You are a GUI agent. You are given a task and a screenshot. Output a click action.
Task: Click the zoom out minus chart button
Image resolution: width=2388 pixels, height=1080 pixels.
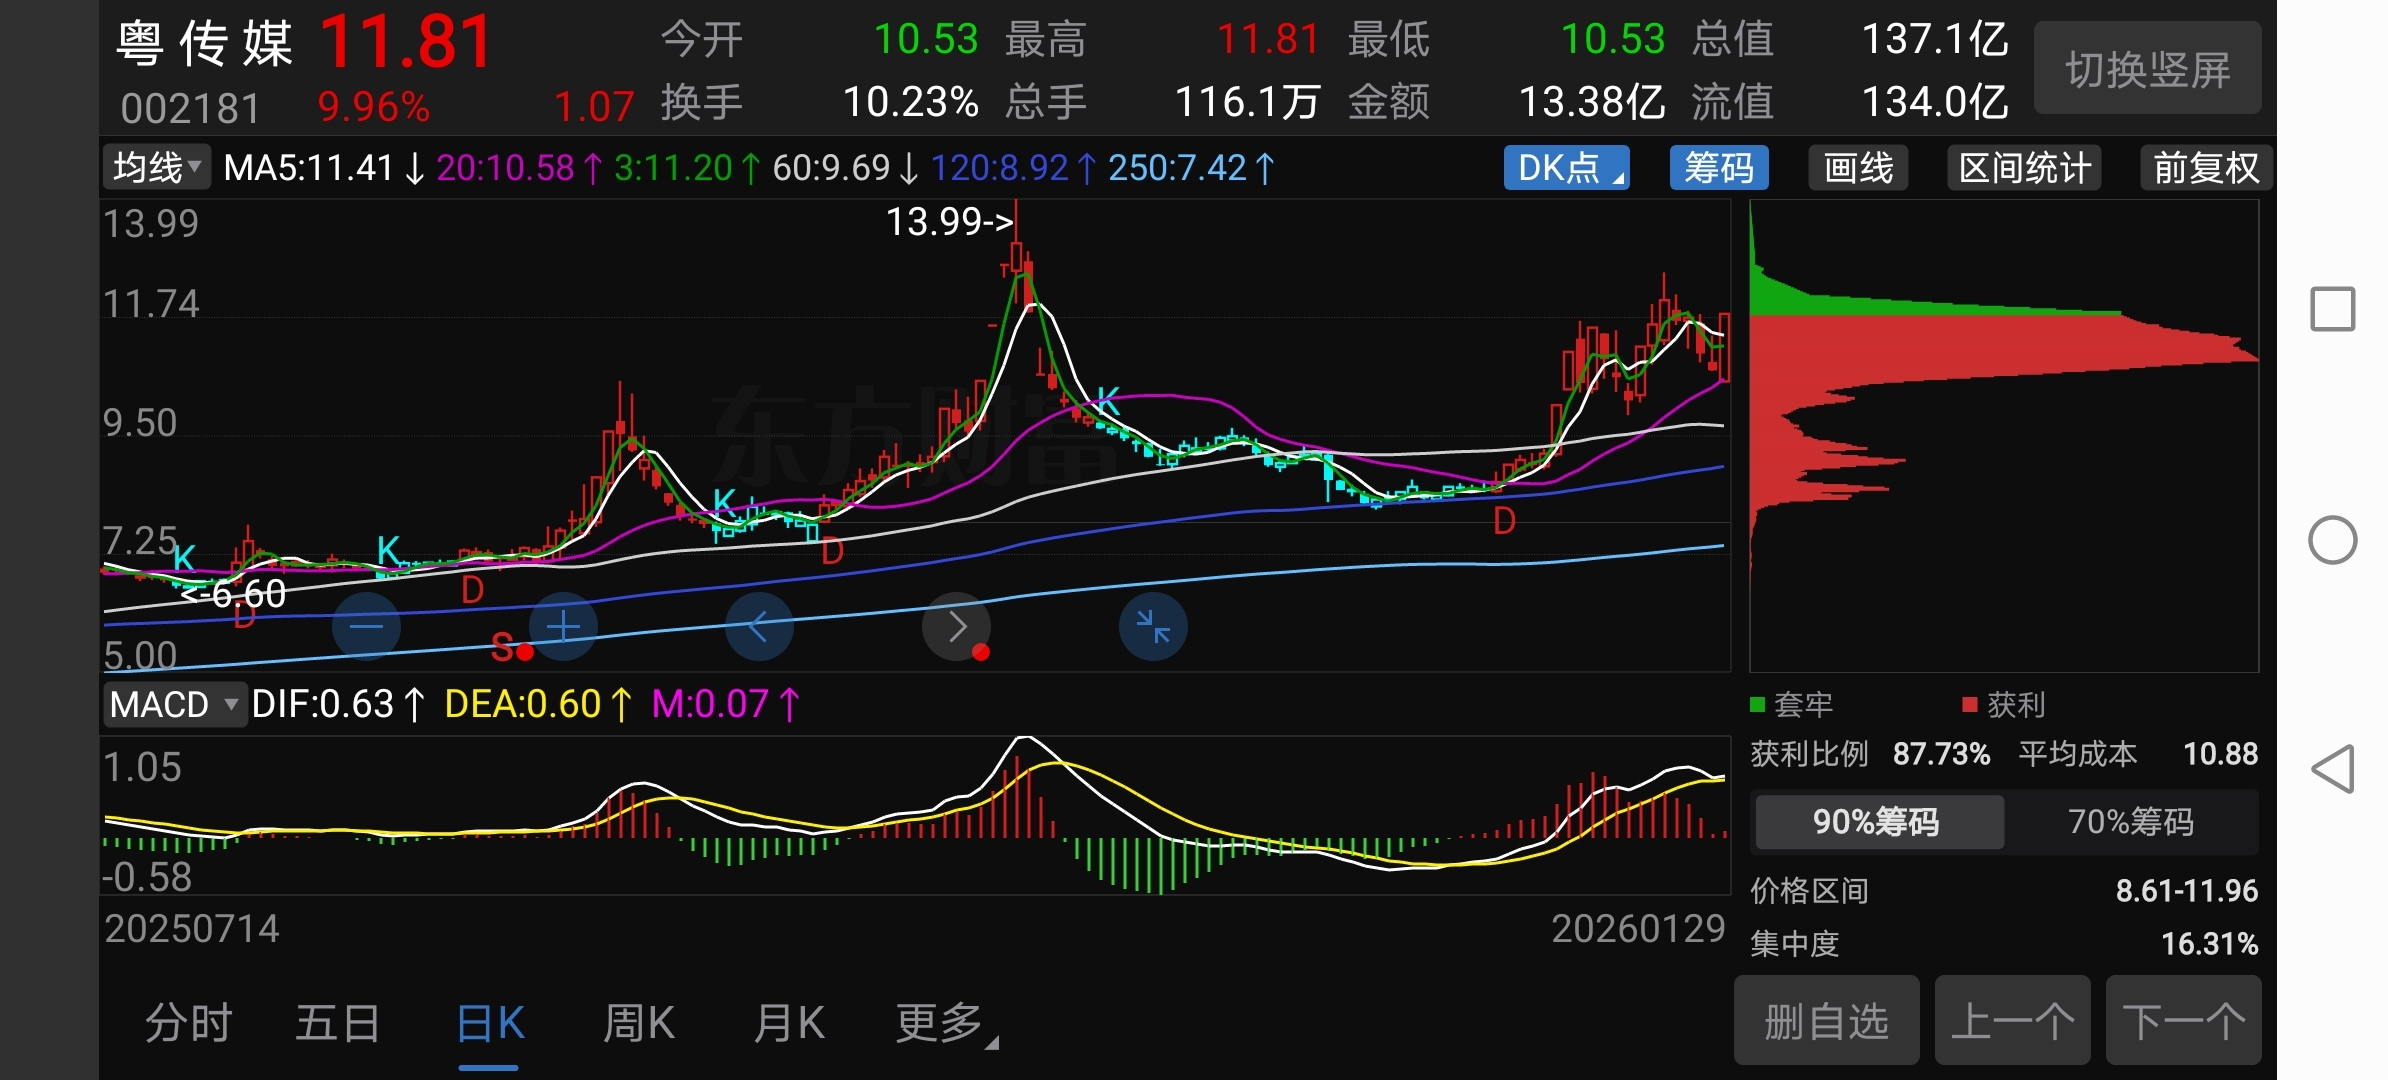point(366,627)
